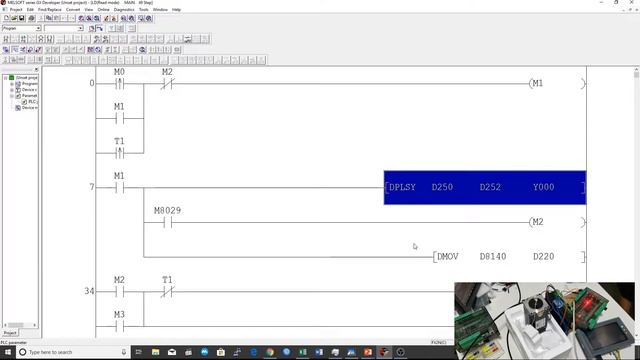
Task: Open the Online menu
Action: tap(103, 9)
